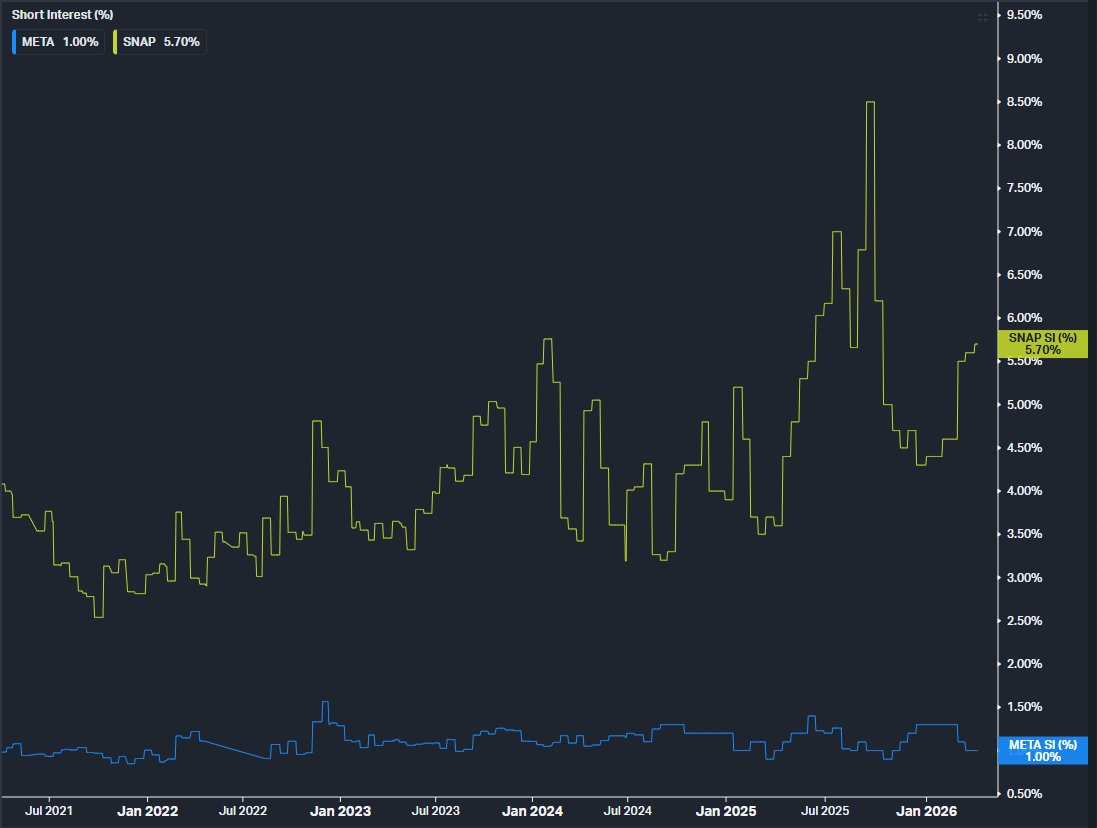Click the 'Jan 2025' date axis label

726,811
